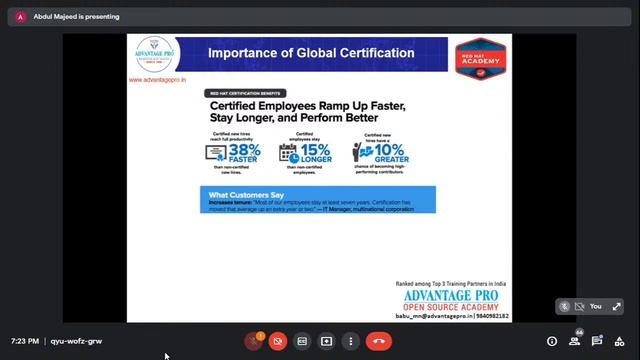Turn on the camera button
The image size is (640, 360).
click(278, 341)
